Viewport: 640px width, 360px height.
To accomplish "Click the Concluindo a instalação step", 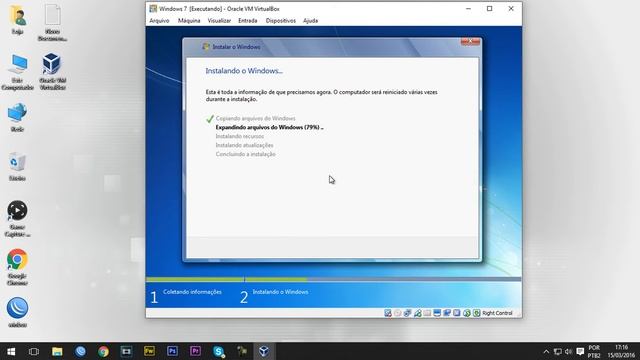I will click(246, 154).
